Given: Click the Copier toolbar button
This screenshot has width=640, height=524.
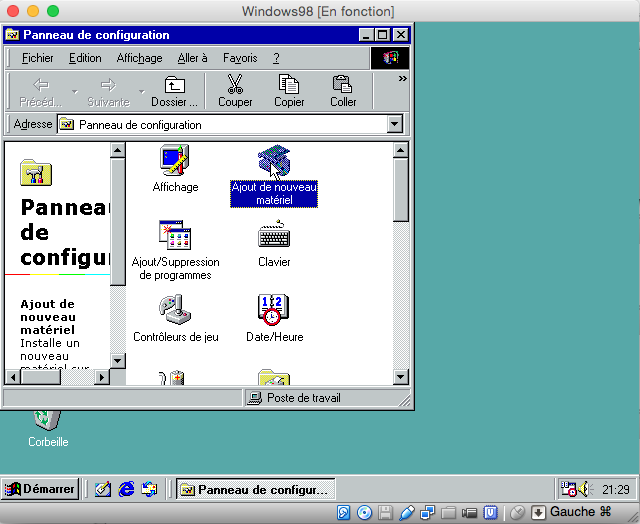Looking at the screenshot, I should [x=289, y=91].
